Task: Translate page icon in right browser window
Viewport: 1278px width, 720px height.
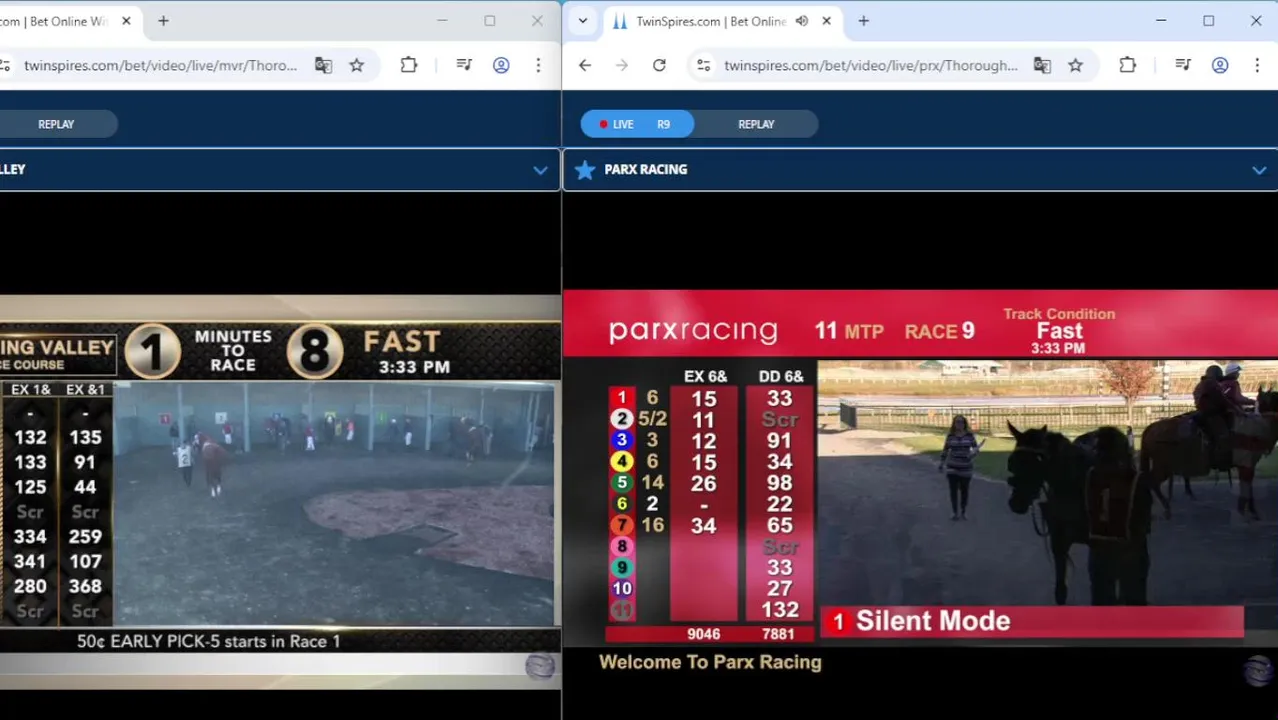Action: 1042,65
